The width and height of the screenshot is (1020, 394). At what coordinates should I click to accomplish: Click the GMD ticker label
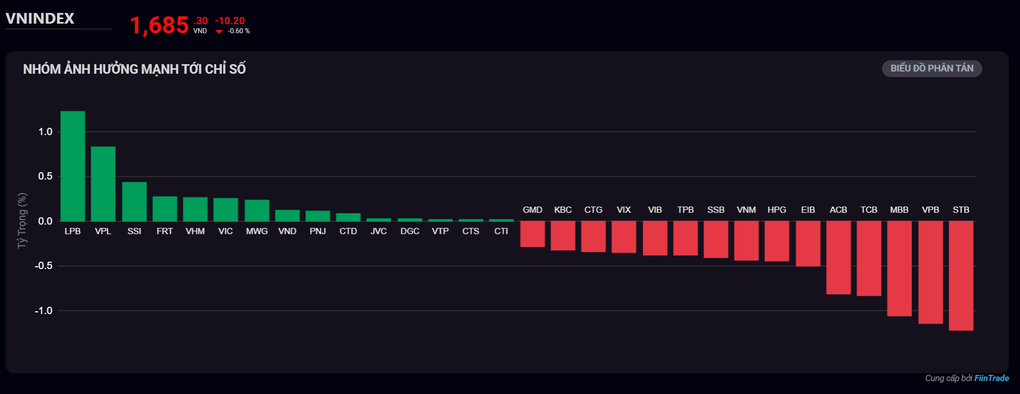coord(532,210)
